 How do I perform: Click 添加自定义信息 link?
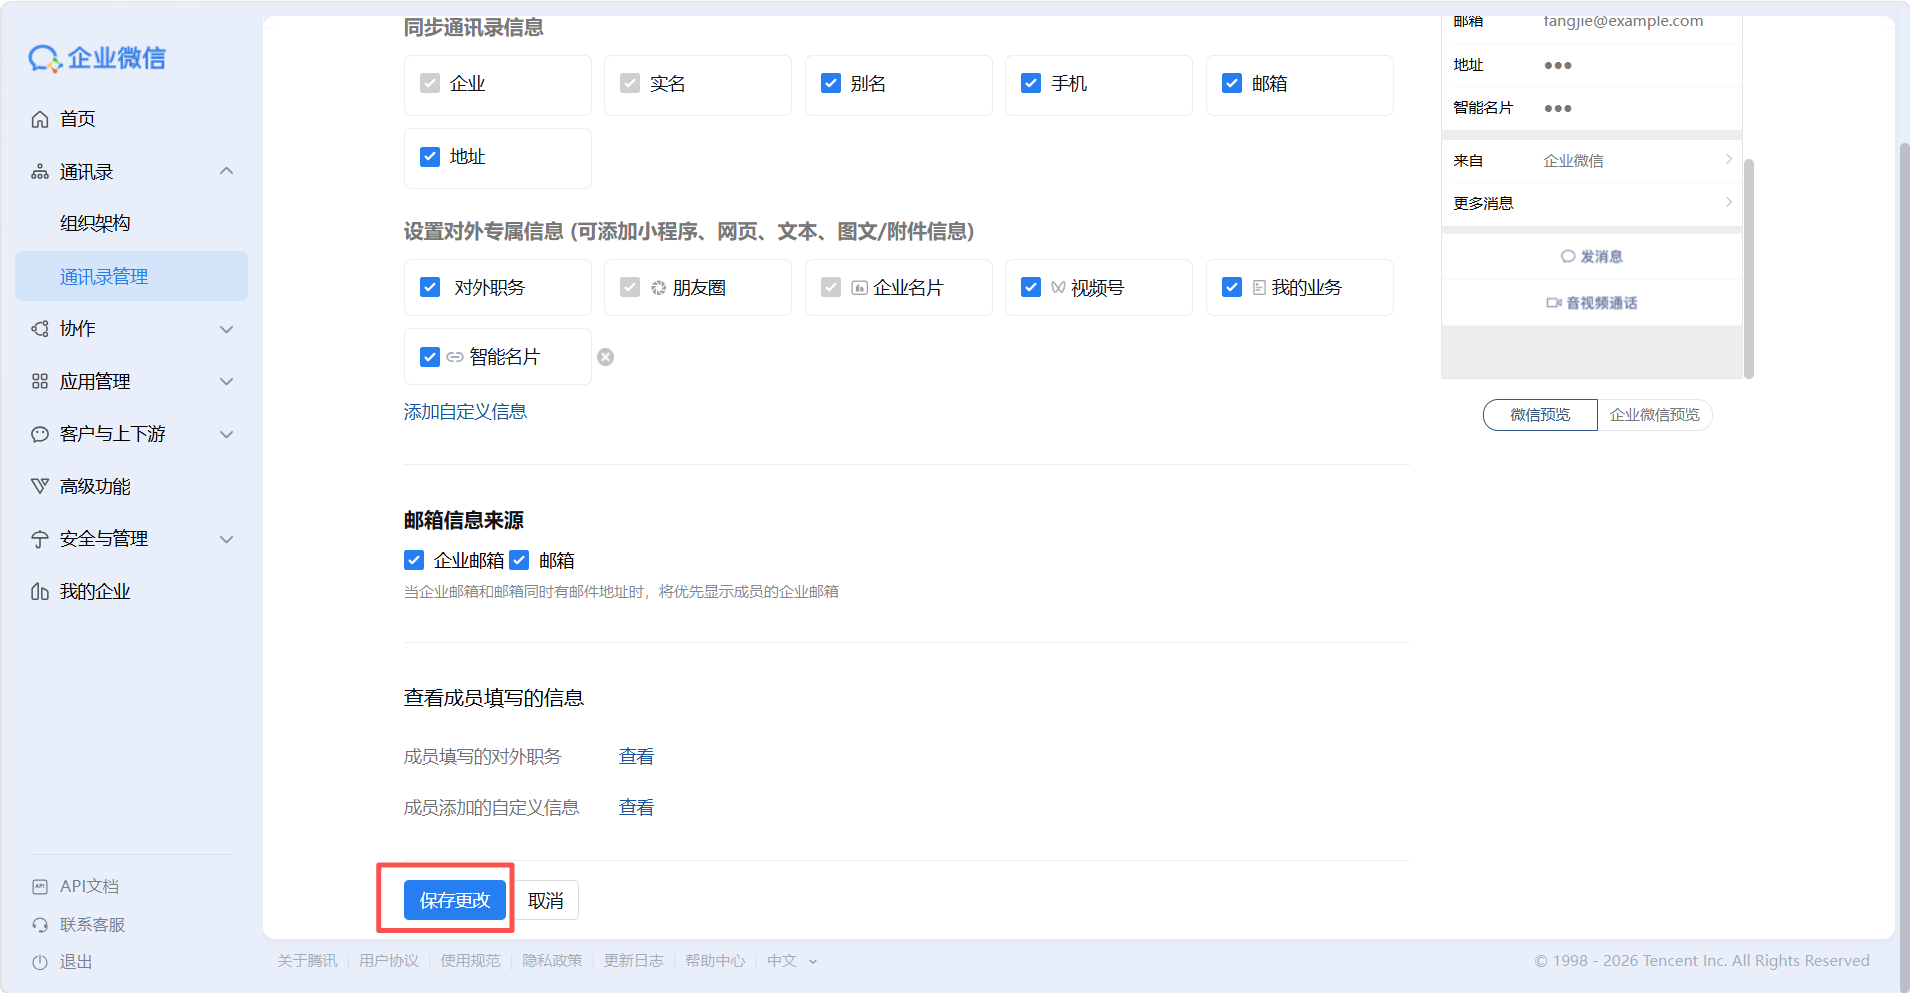click(x=465, y=412)
